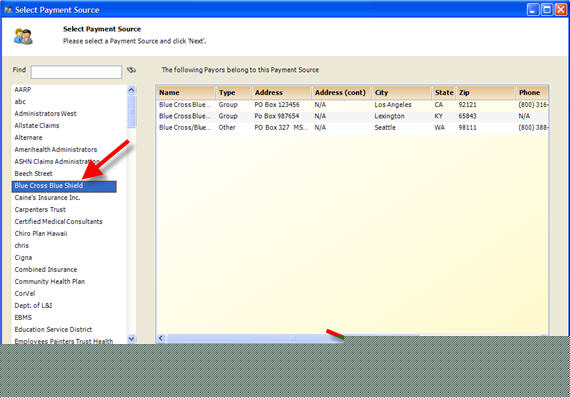Click the PO Box 327 MS address cell
The image size is (570, 397).
[281, 128]
